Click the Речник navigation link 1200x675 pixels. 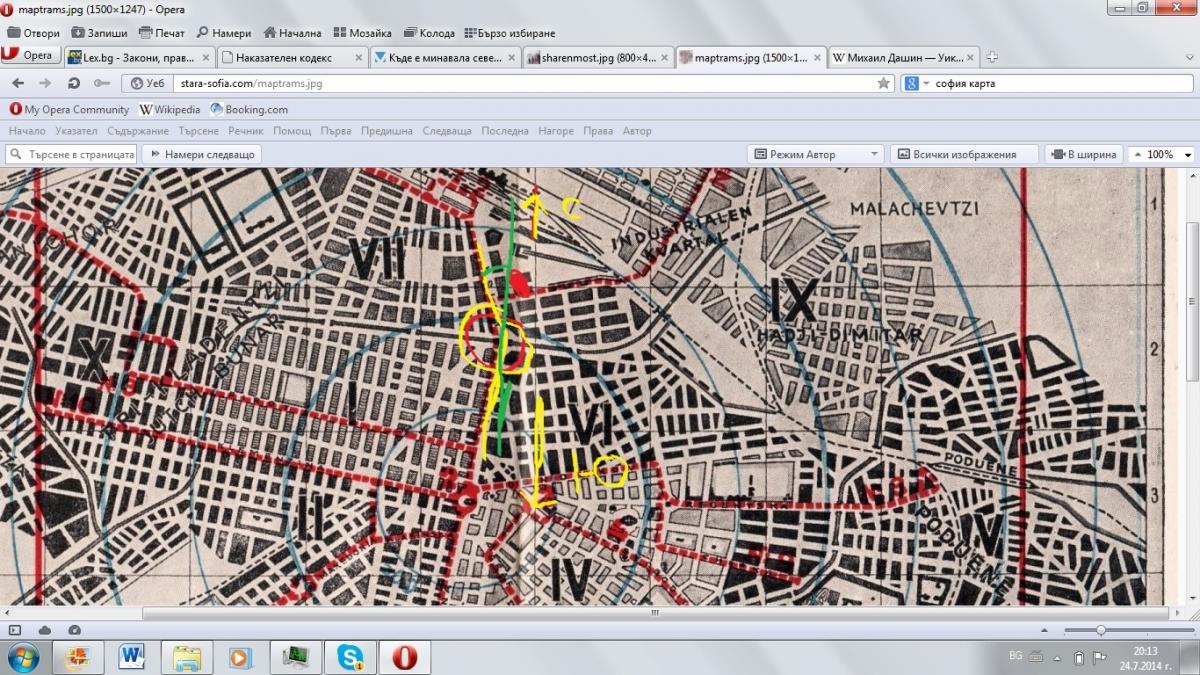[246, 131]
